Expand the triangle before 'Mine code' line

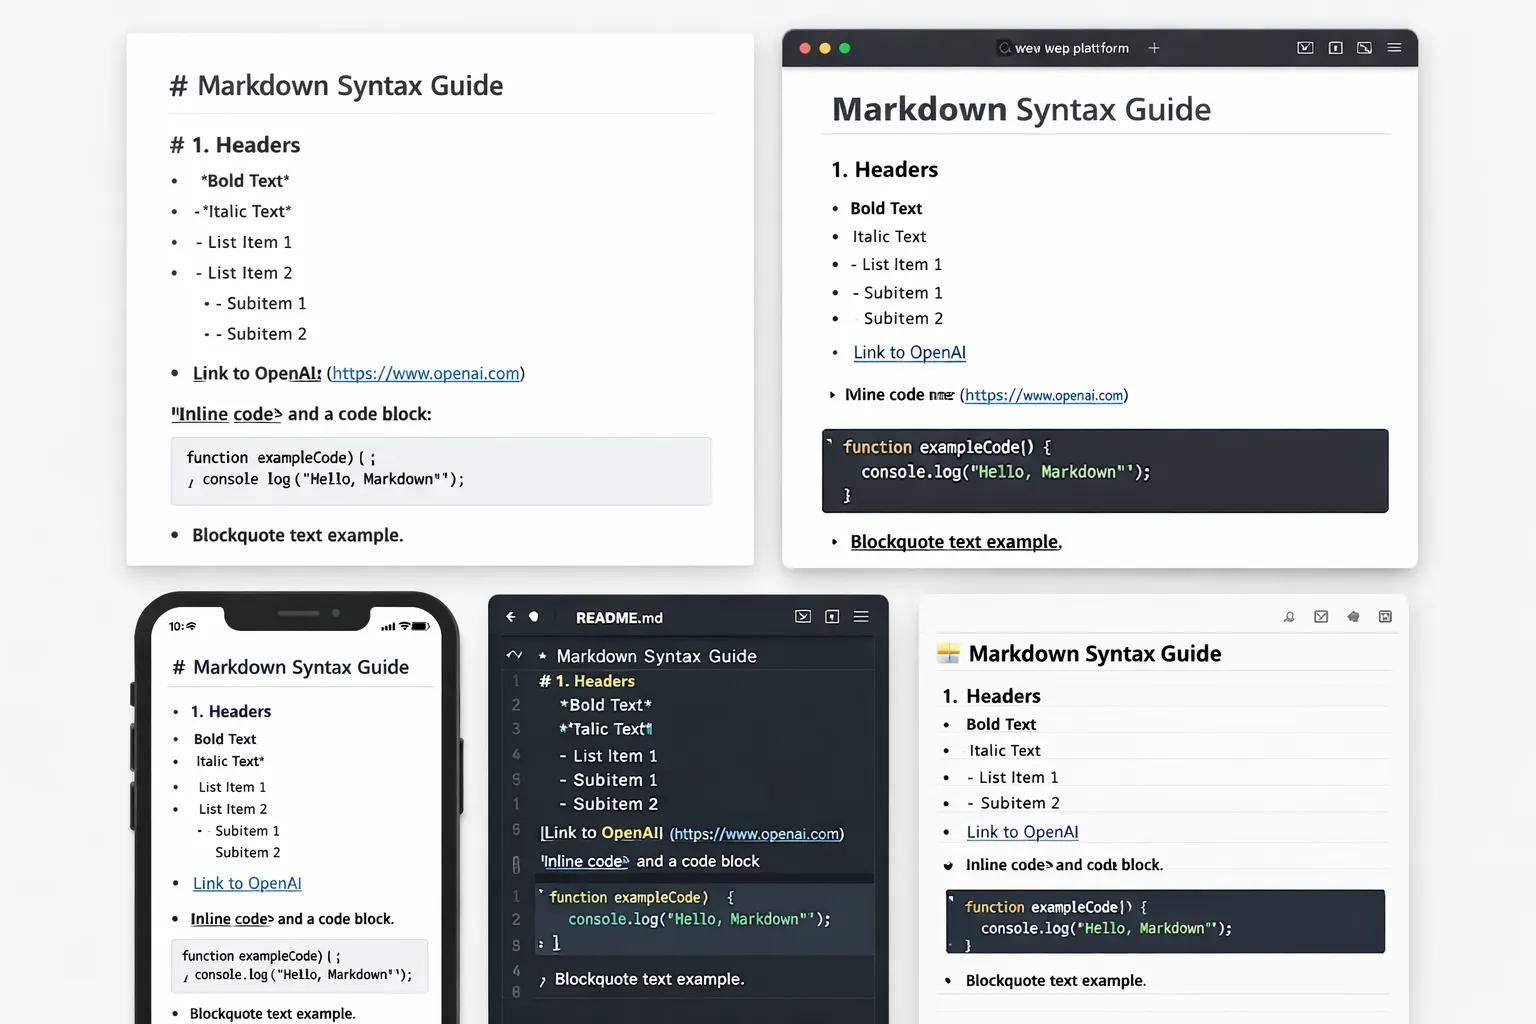(x=832, y=395)
